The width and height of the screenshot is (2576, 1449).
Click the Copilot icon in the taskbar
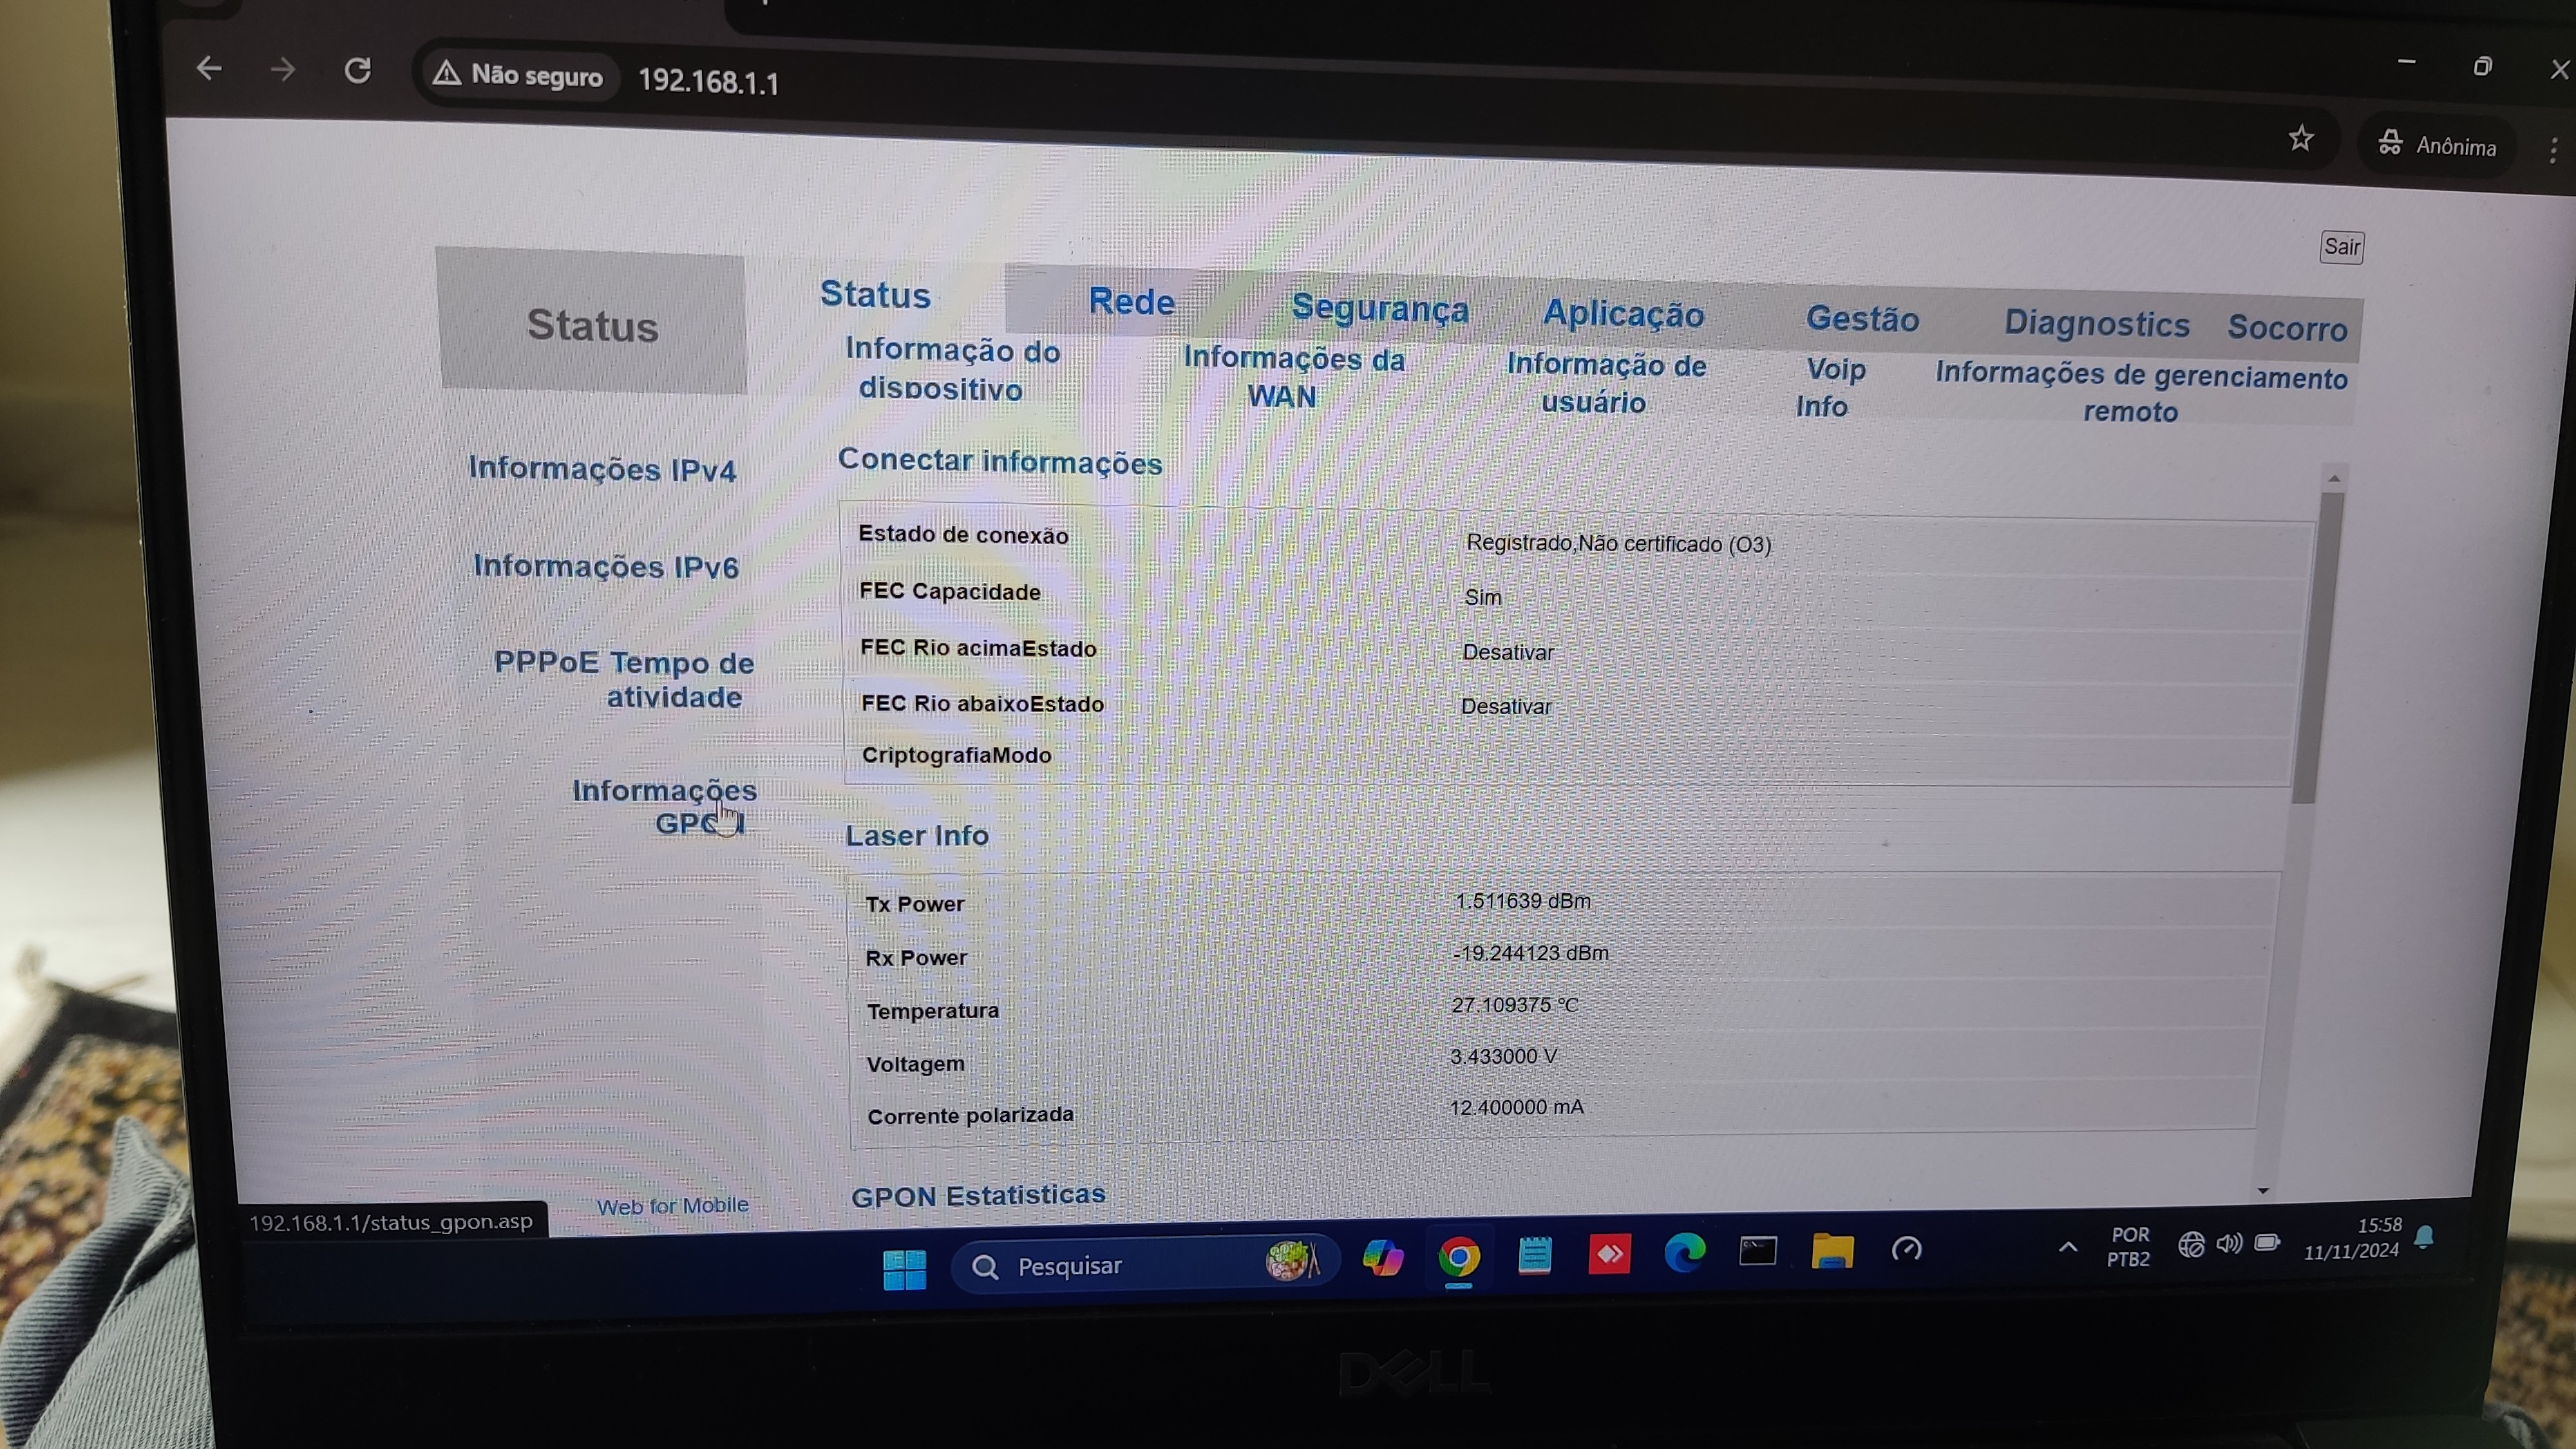pyautogui.click(x=1382, y=1257)
